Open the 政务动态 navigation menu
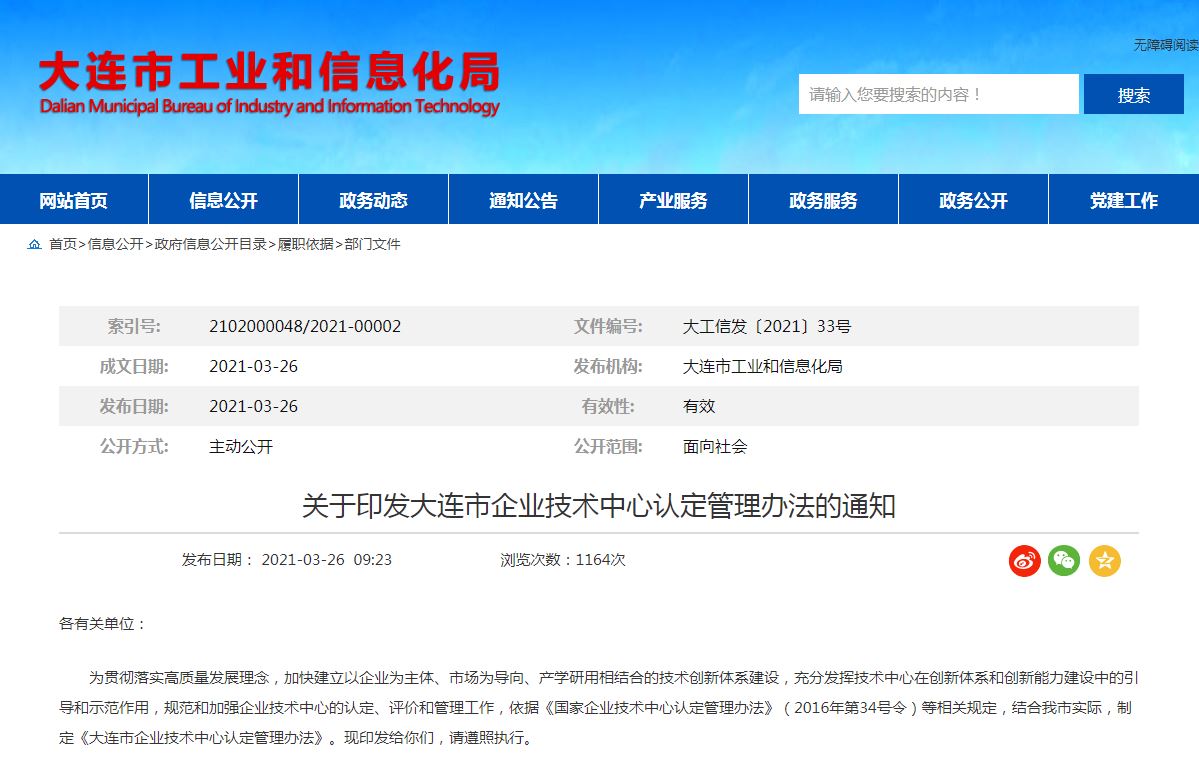 pos(373,200)
